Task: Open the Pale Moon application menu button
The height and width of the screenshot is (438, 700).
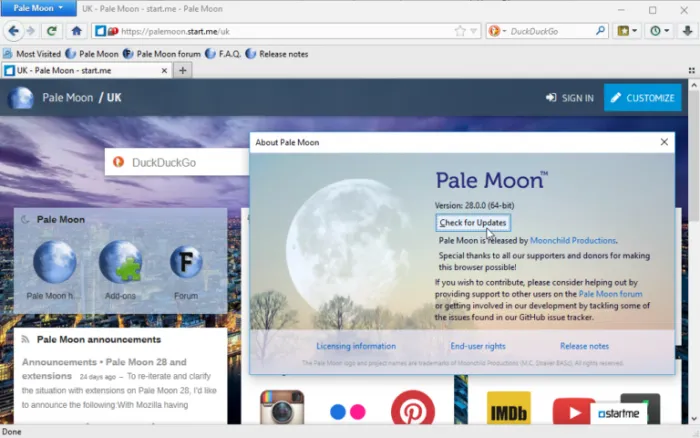Action: (x=38, y=8)
